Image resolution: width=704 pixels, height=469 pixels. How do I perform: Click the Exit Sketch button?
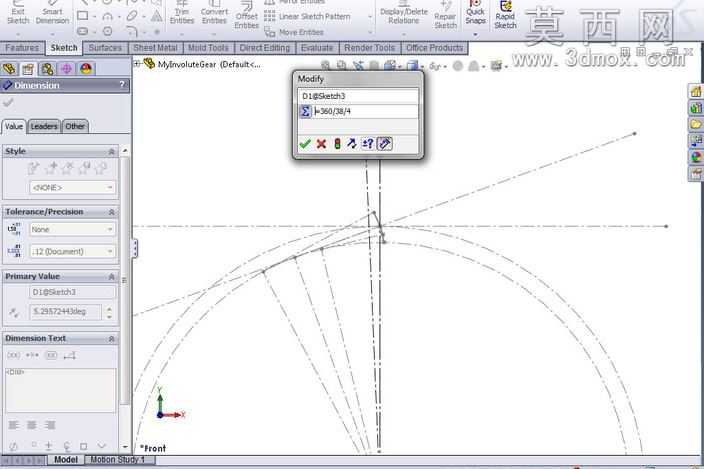pos(18,13)
